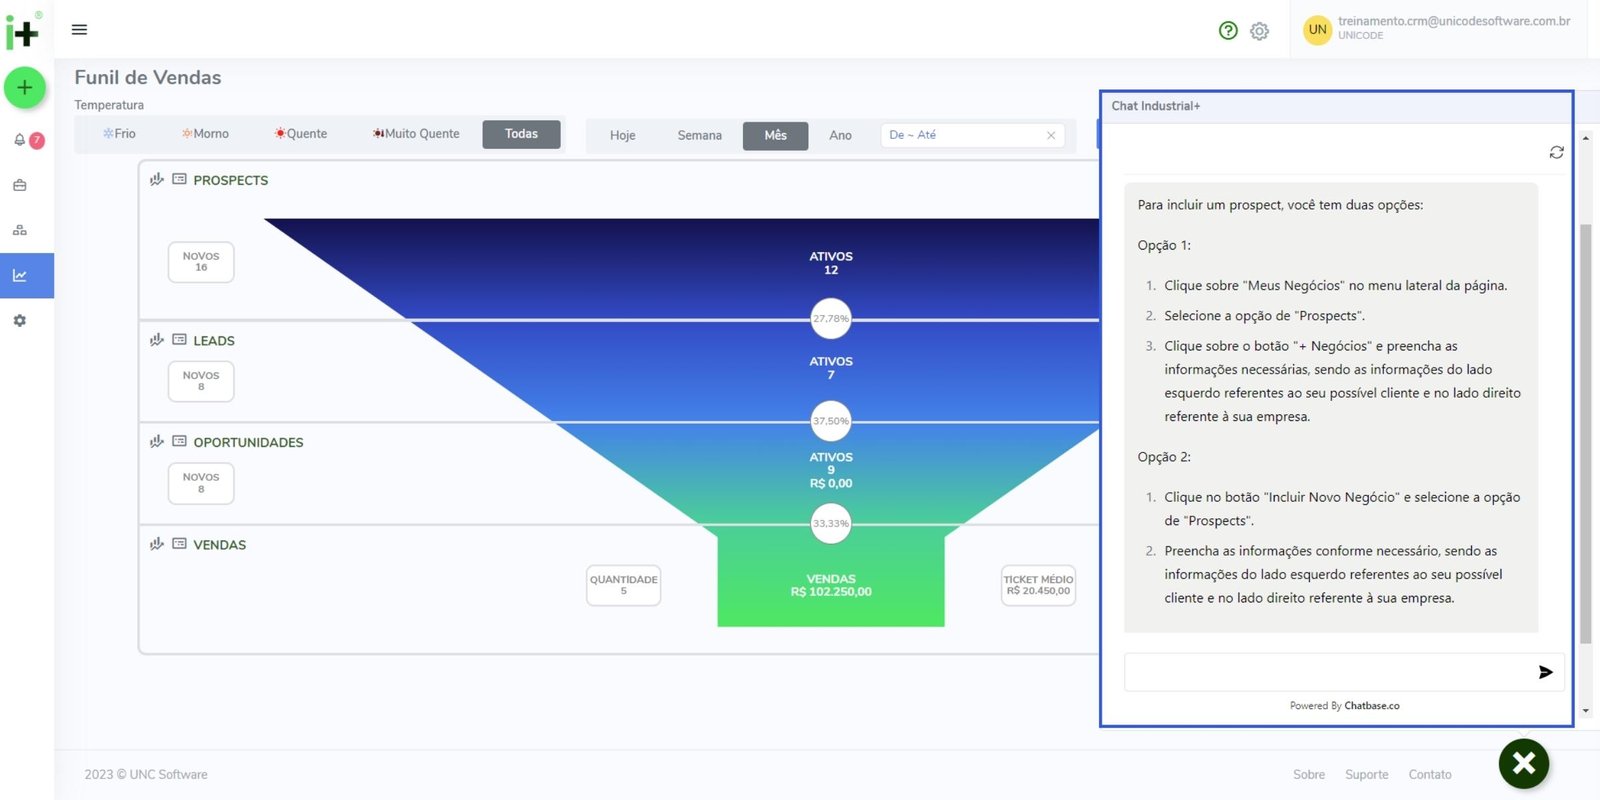
Task: Click the organization hierarchy sidebar icon
Action: click(x=20, y=230)
